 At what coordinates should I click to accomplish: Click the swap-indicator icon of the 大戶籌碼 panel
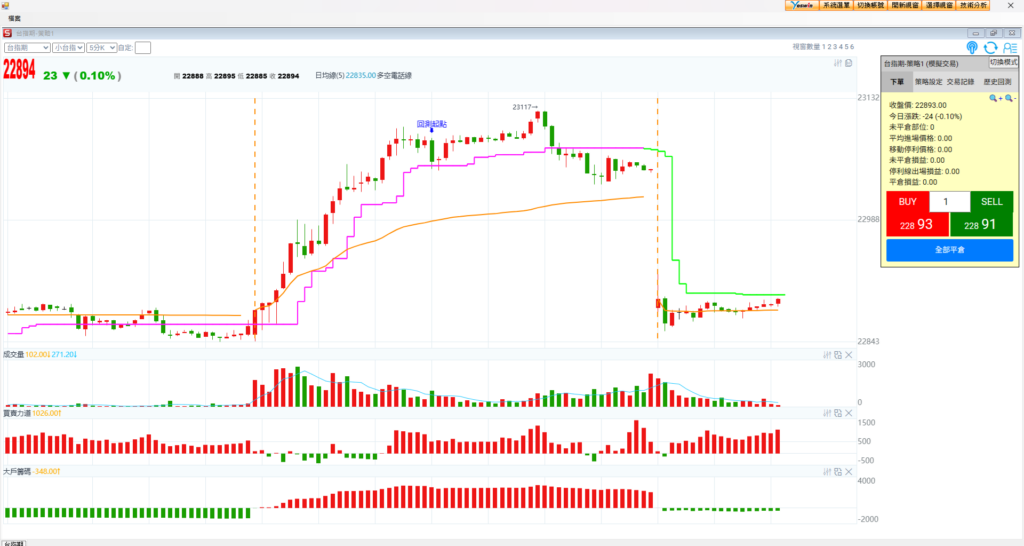838,472
